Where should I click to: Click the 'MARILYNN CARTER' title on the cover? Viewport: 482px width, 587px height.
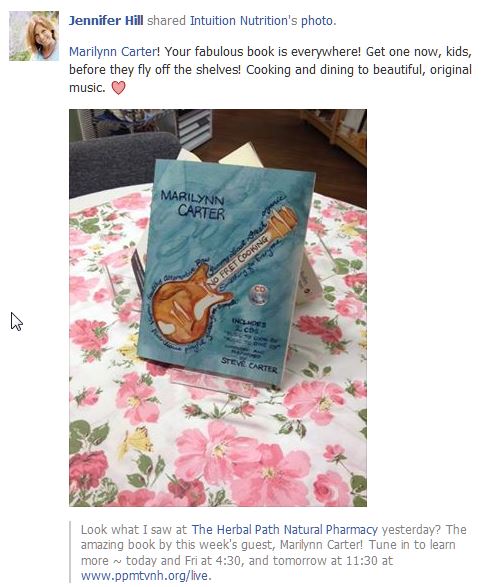click(x=193, y=204)
